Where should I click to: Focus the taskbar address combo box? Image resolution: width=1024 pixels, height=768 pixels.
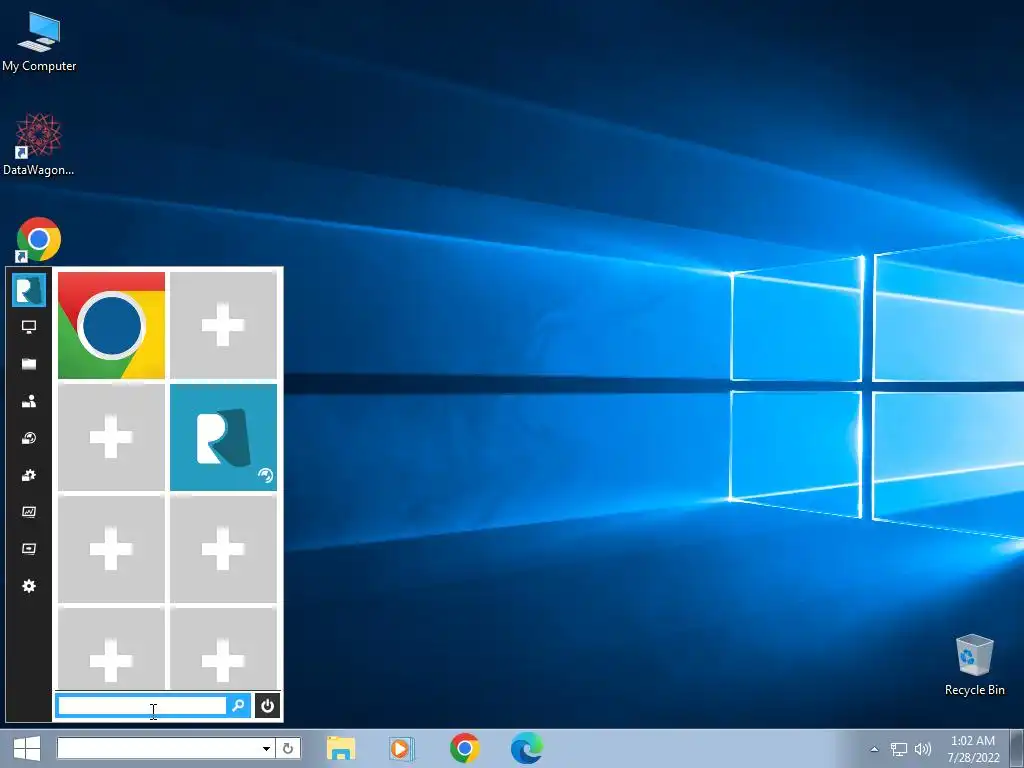tap(165, 748)
